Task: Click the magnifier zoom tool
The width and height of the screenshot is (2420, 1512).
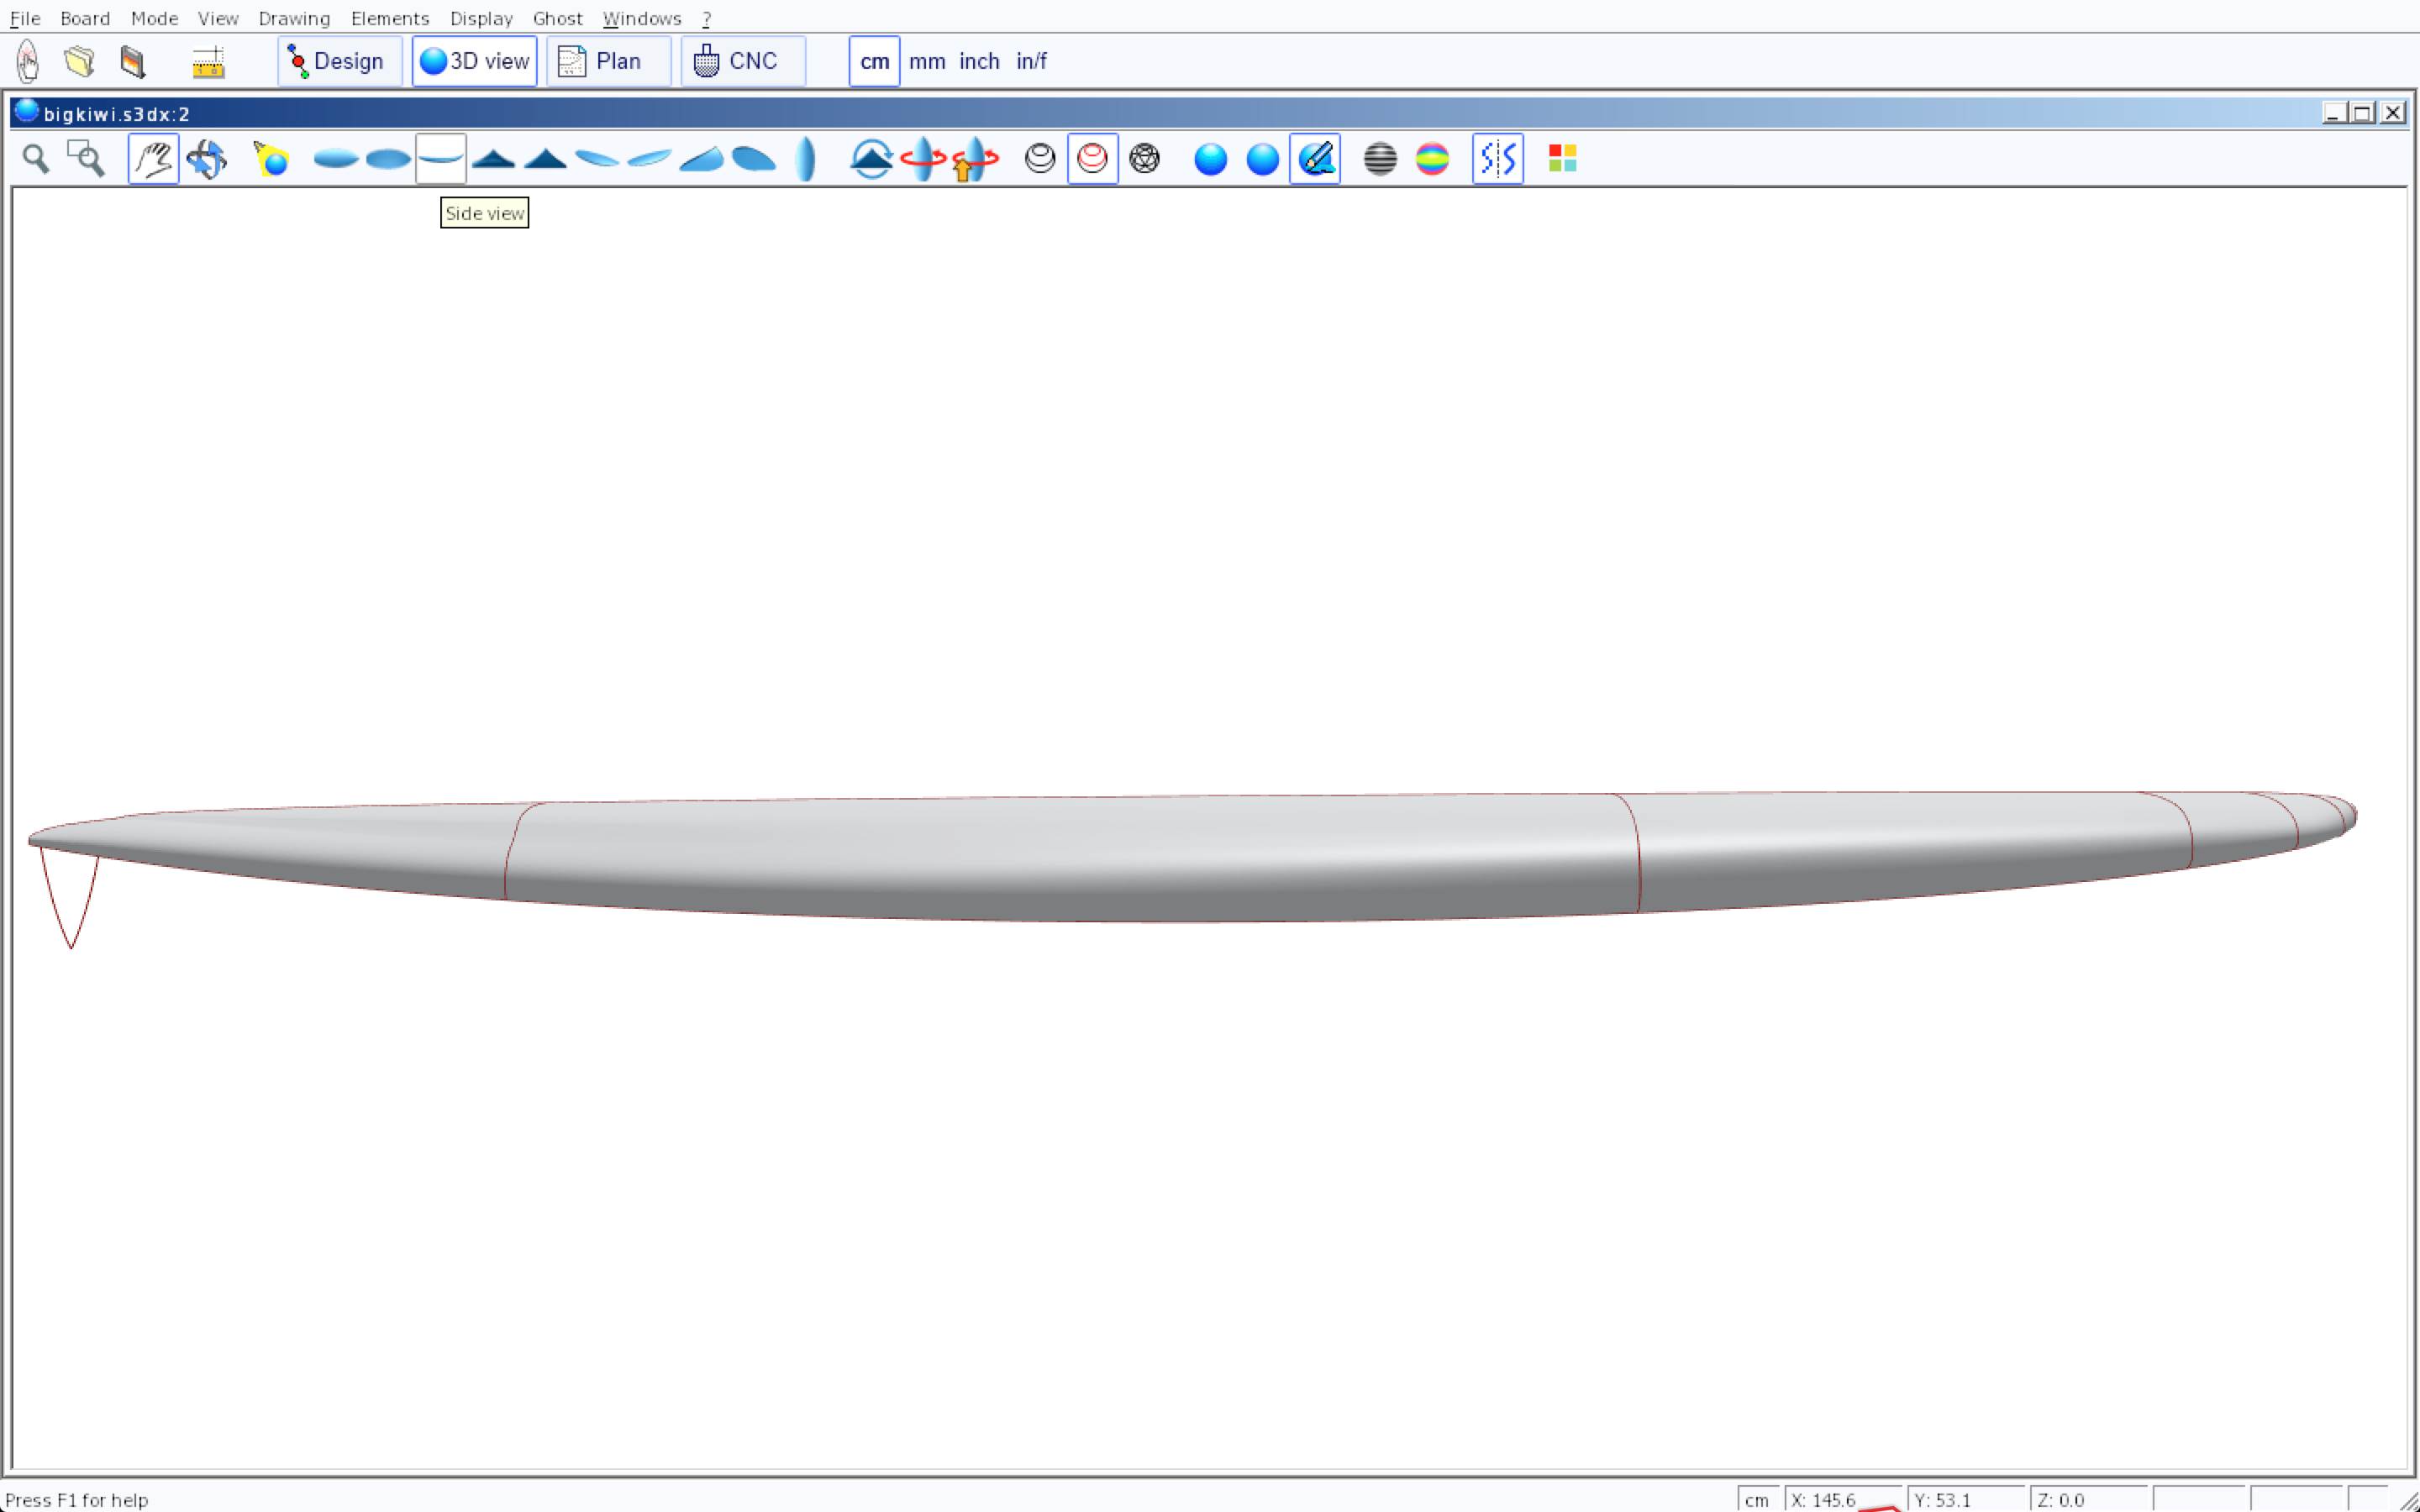Action: [36, 159]
